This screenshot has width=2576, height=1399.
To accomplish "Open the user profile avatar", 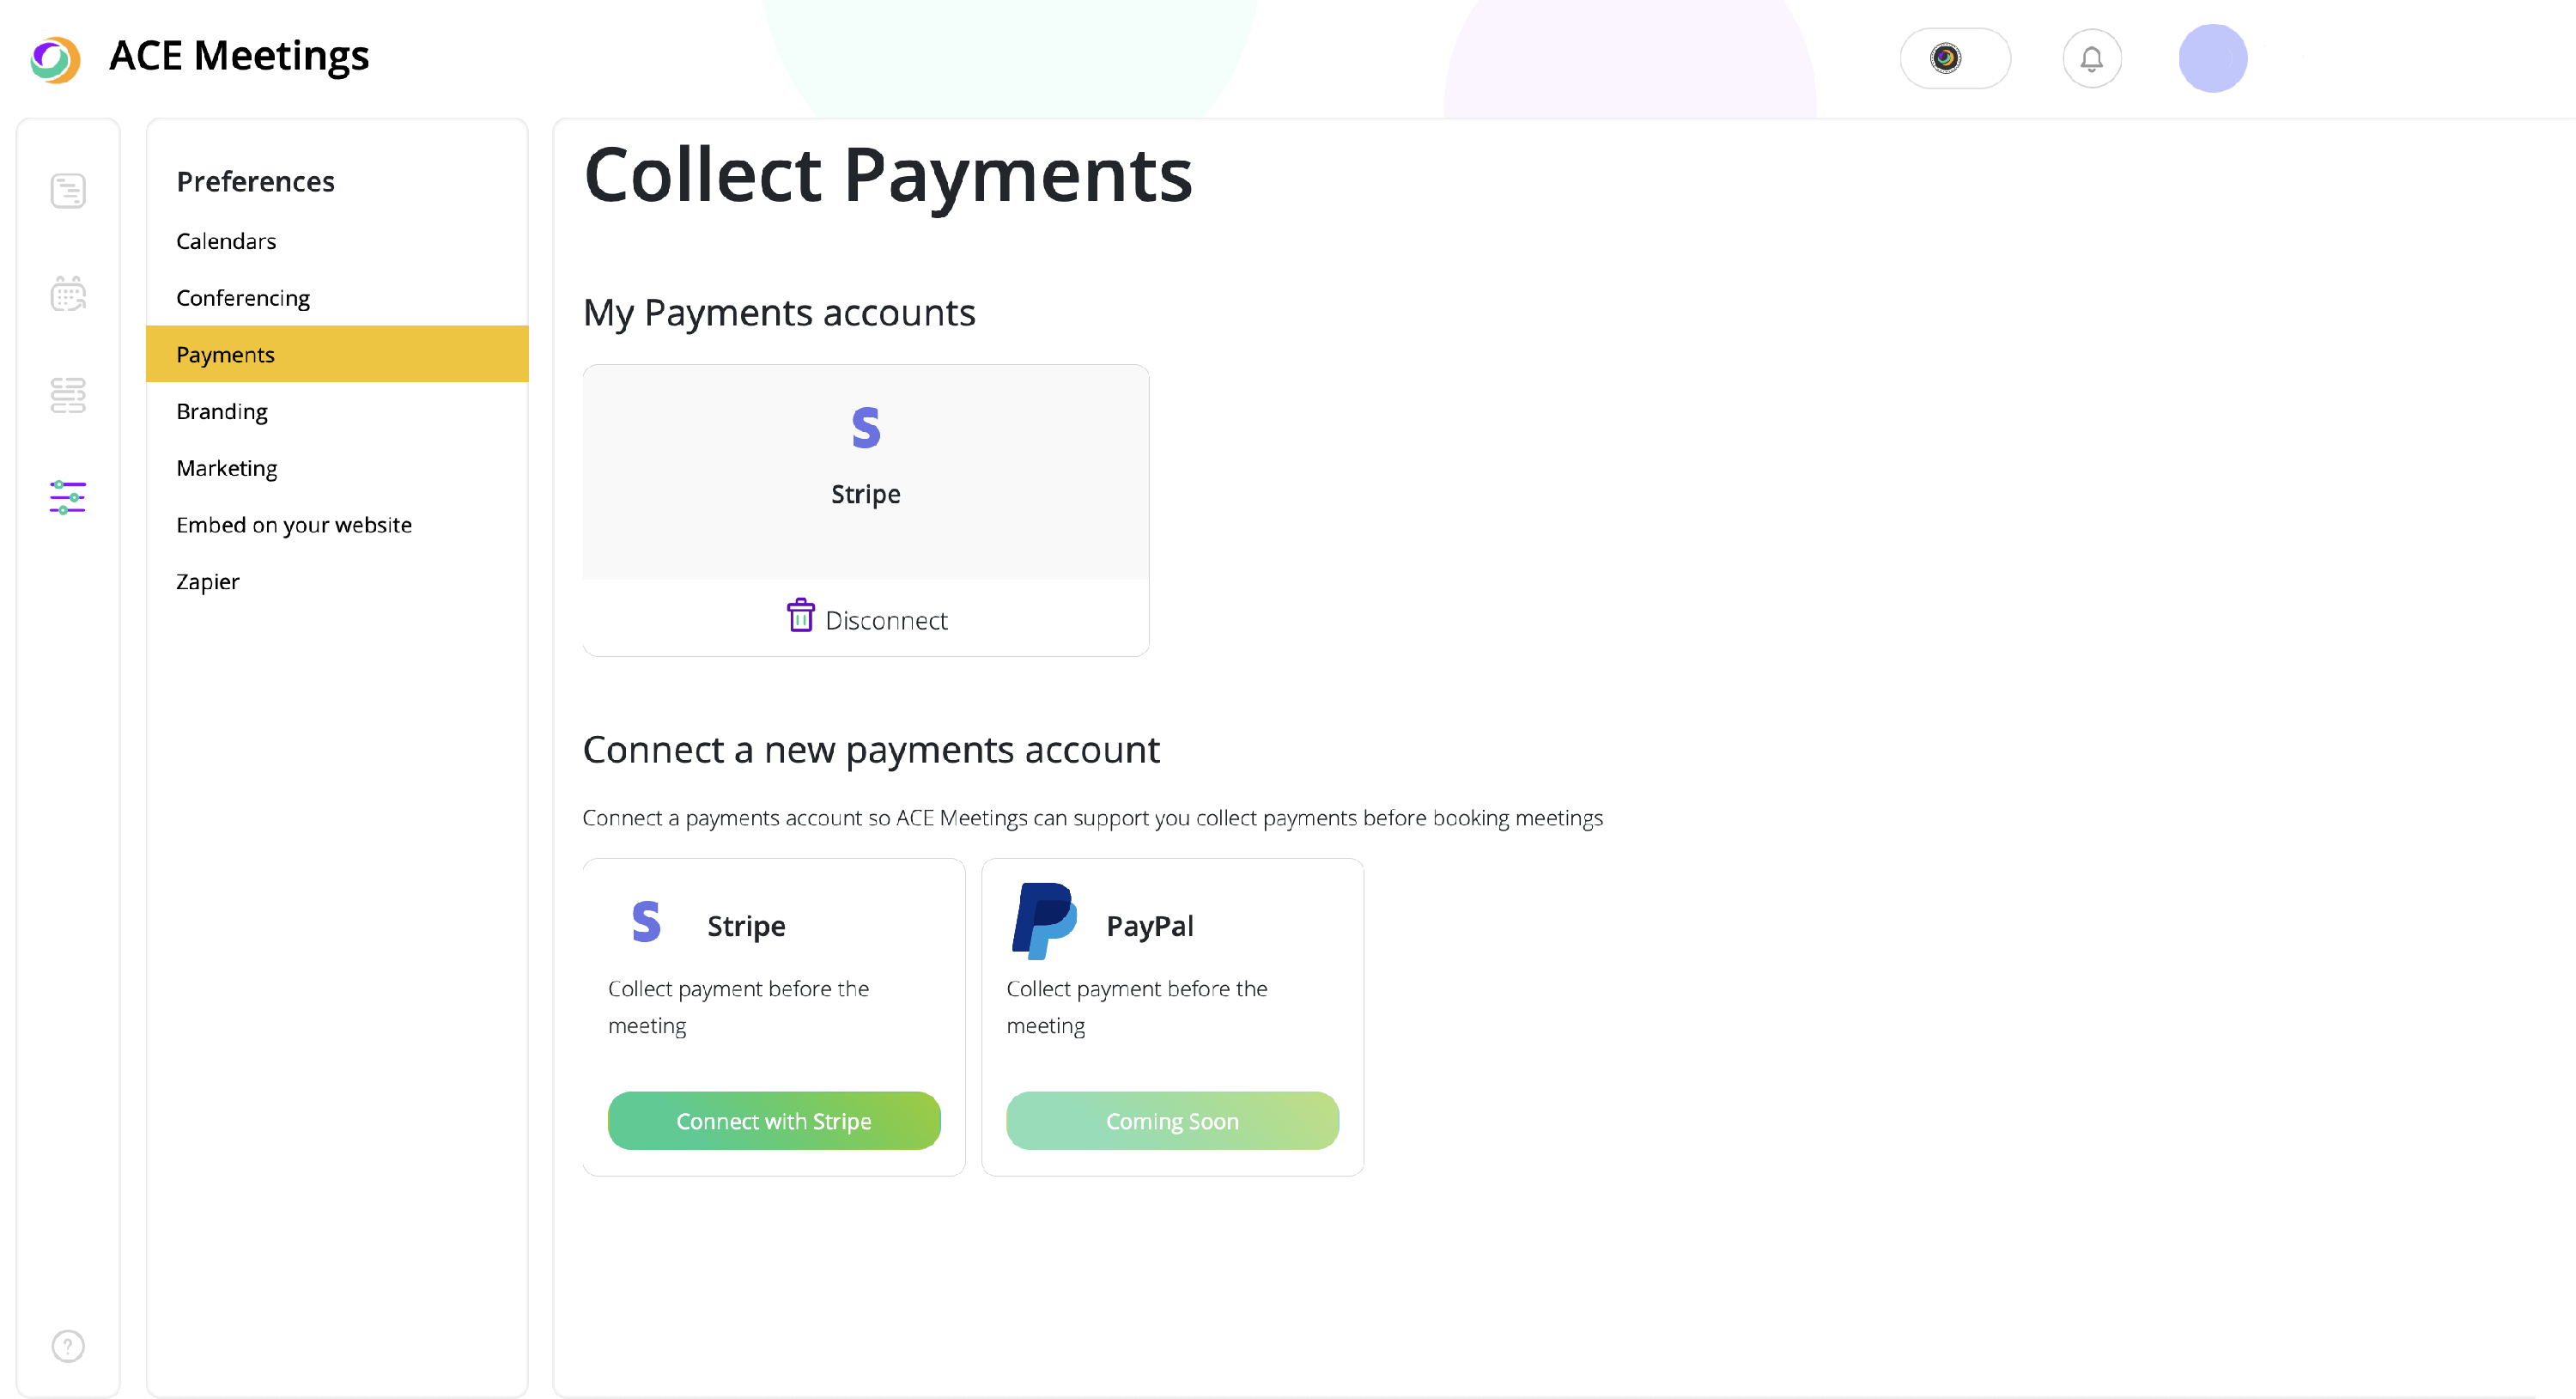I will point(2212,59).
